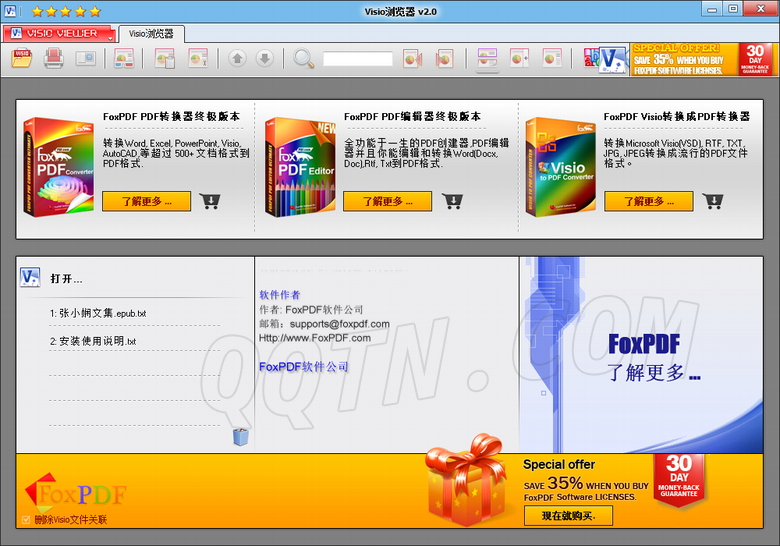Viewport: 780px width, 546px height.
Task: Click the supports@foxpdf.com email address
Action: pyautogui.click(x=339, y=324)
